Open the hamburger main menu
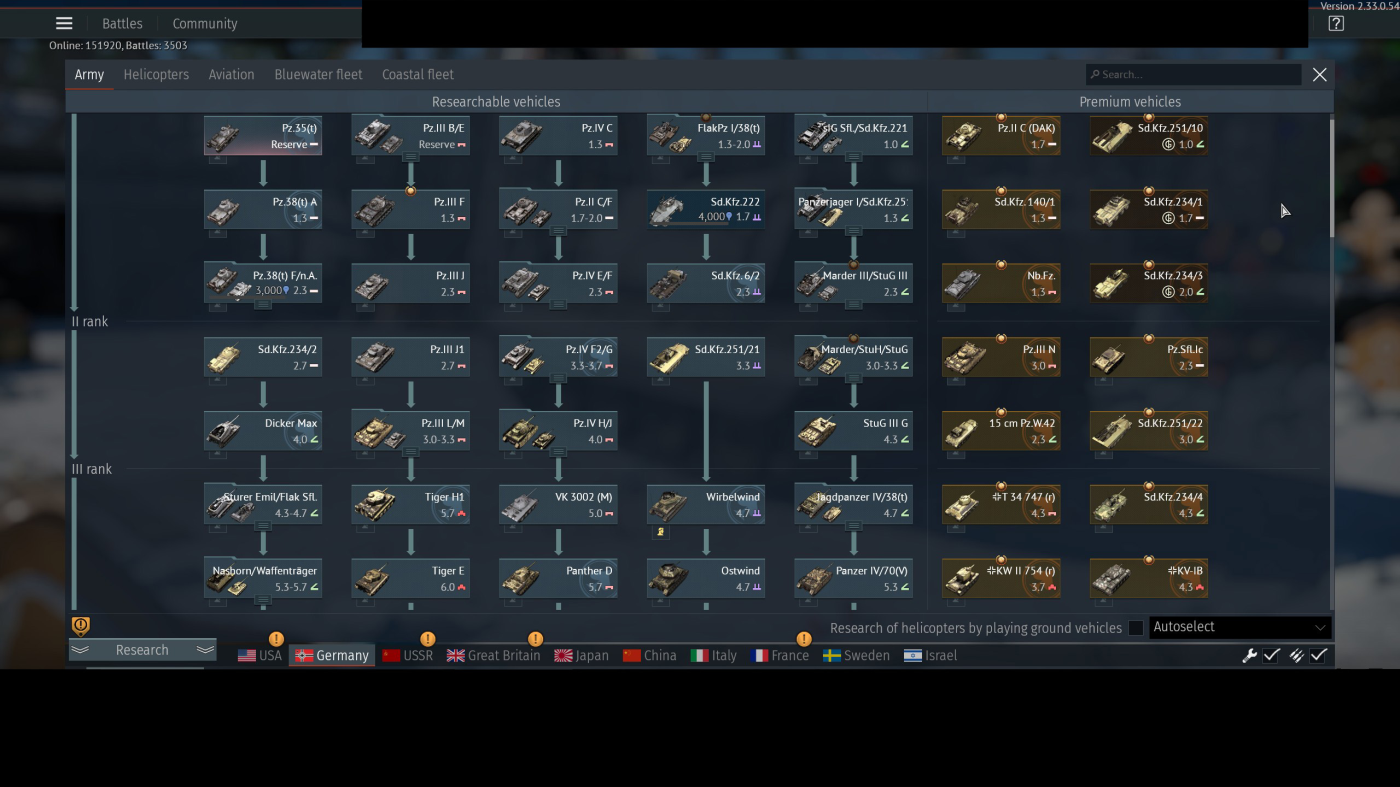Viewport: 1400px width, 787px height. tap(64, 24)
